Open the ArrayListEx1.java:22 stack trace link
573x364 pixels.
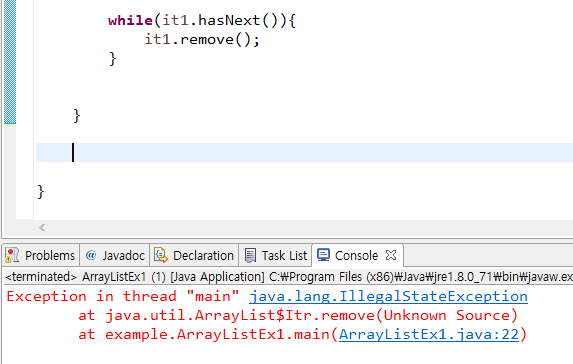[429, 334]
